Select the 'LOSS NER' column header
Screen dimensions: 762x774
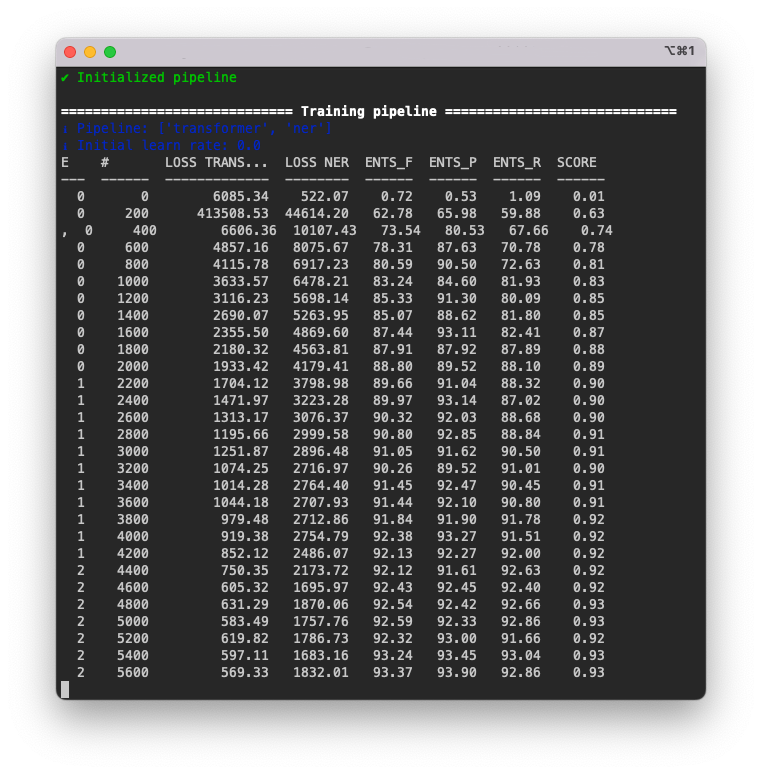[316, 162]
